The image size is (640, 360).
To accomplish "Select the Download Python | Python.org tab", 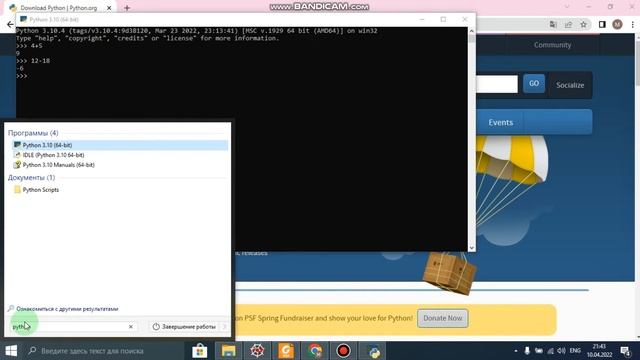I will pos(59,8).
